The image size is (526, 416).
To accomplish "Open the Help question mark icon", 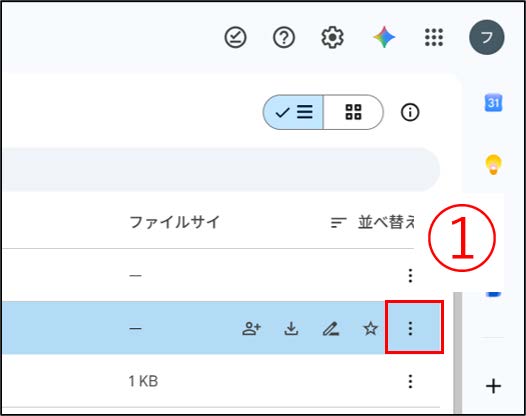I will tap(284, 37).
